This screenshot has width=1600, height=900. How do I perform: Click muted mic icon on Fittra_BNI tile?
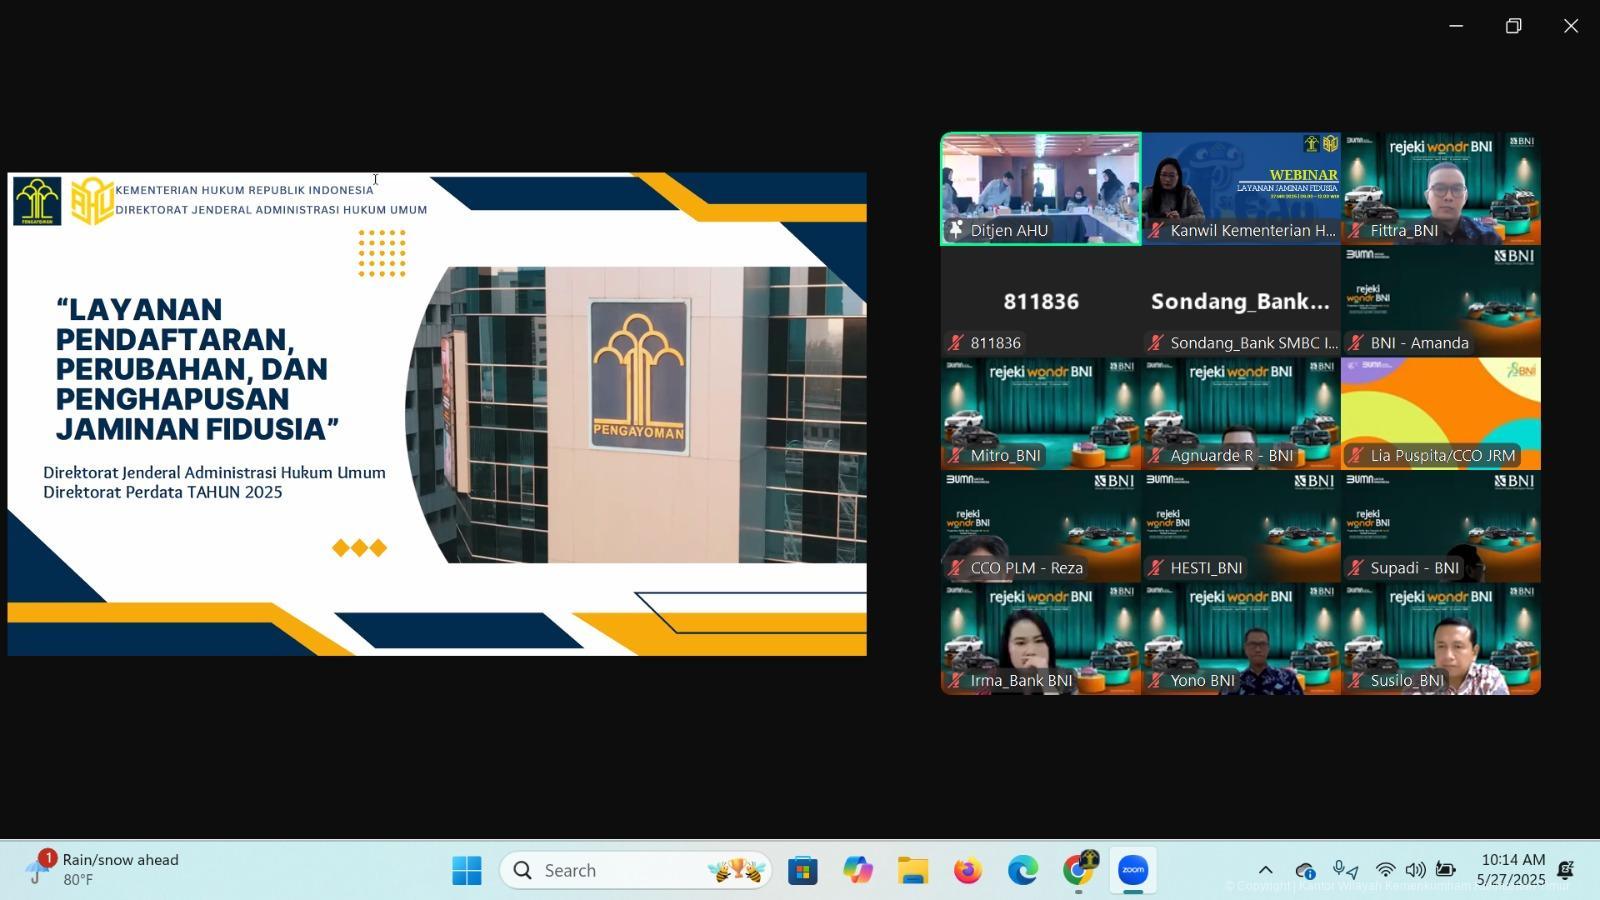click(1356, 230)
